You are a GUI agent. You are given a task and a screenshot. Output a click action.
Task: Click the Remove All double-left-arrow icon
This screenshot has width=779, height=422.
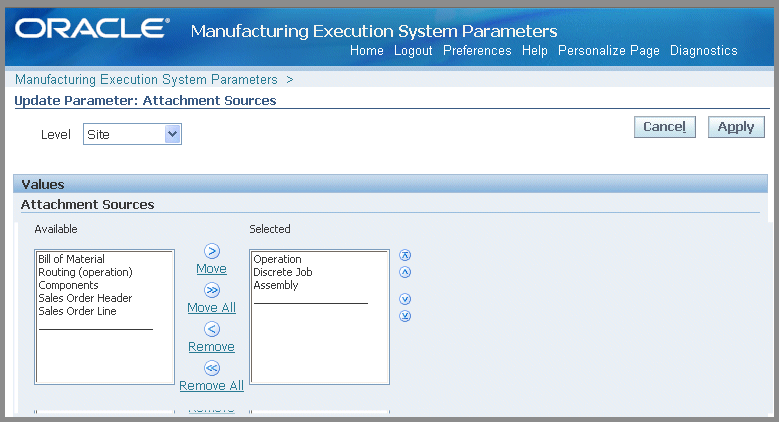[x=212, y=368]
